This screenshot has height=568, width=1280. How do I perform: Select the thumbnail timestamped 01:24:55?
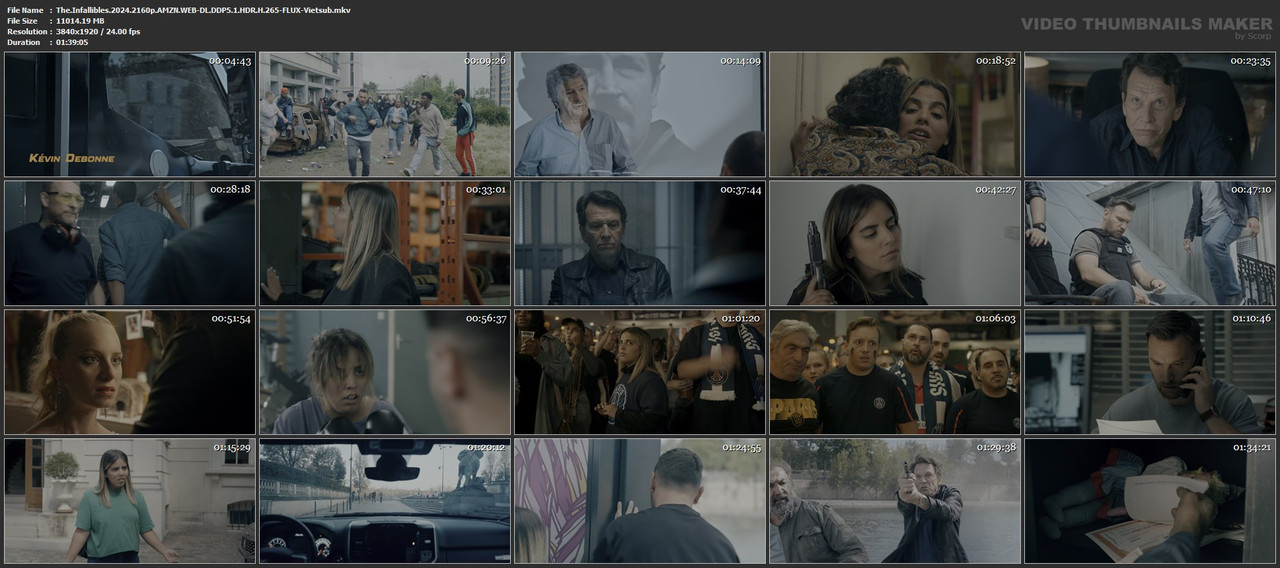click(640, 501)
